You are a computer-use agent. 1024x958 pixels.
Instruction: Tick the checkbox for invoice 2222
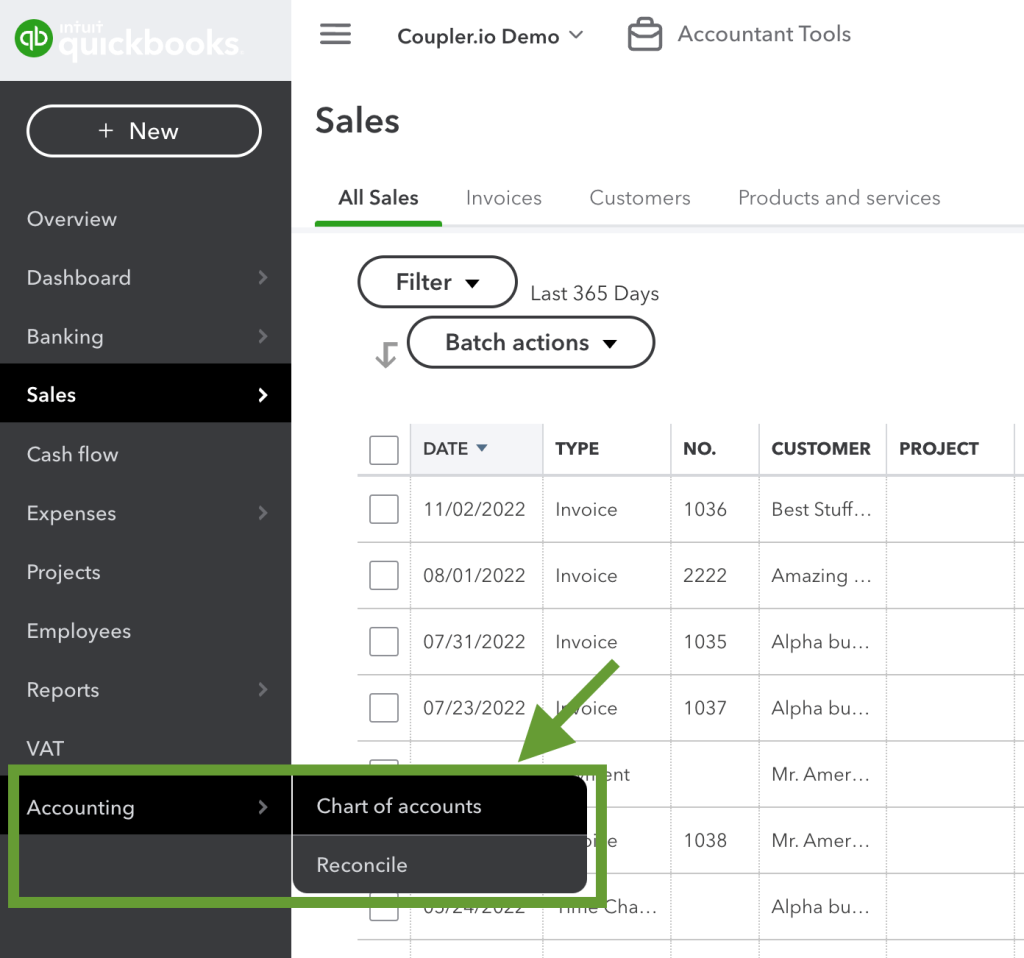click(x=384, y=575)
